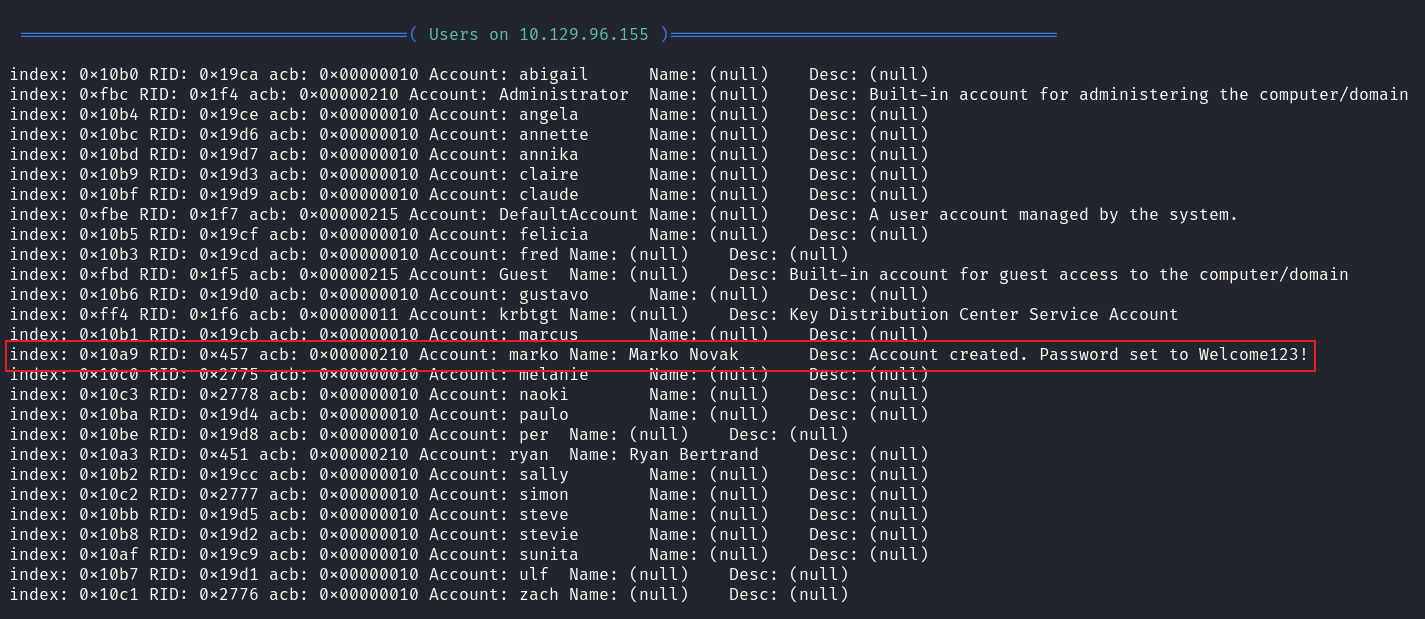Click the DefaultAccount account name
This screenshot has width=1425, height=619.
pyautogui.click(x=569, y=214)
